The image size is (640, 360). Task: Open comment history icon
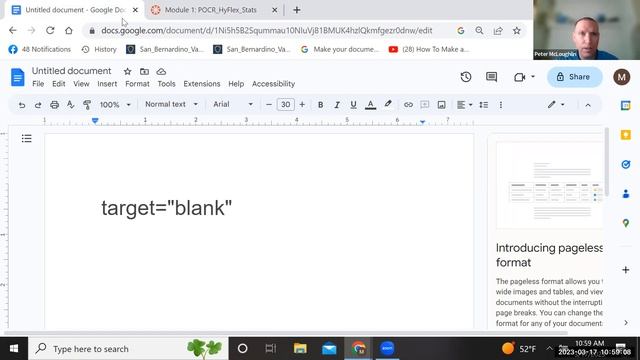491,77
